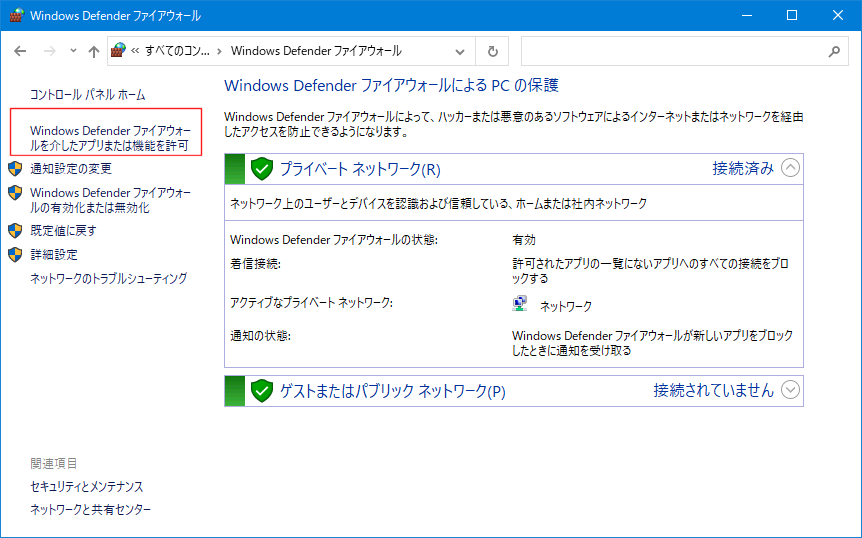The image size is (862, 538).
Task: Open 詳細設定 link
Action: 54,255
